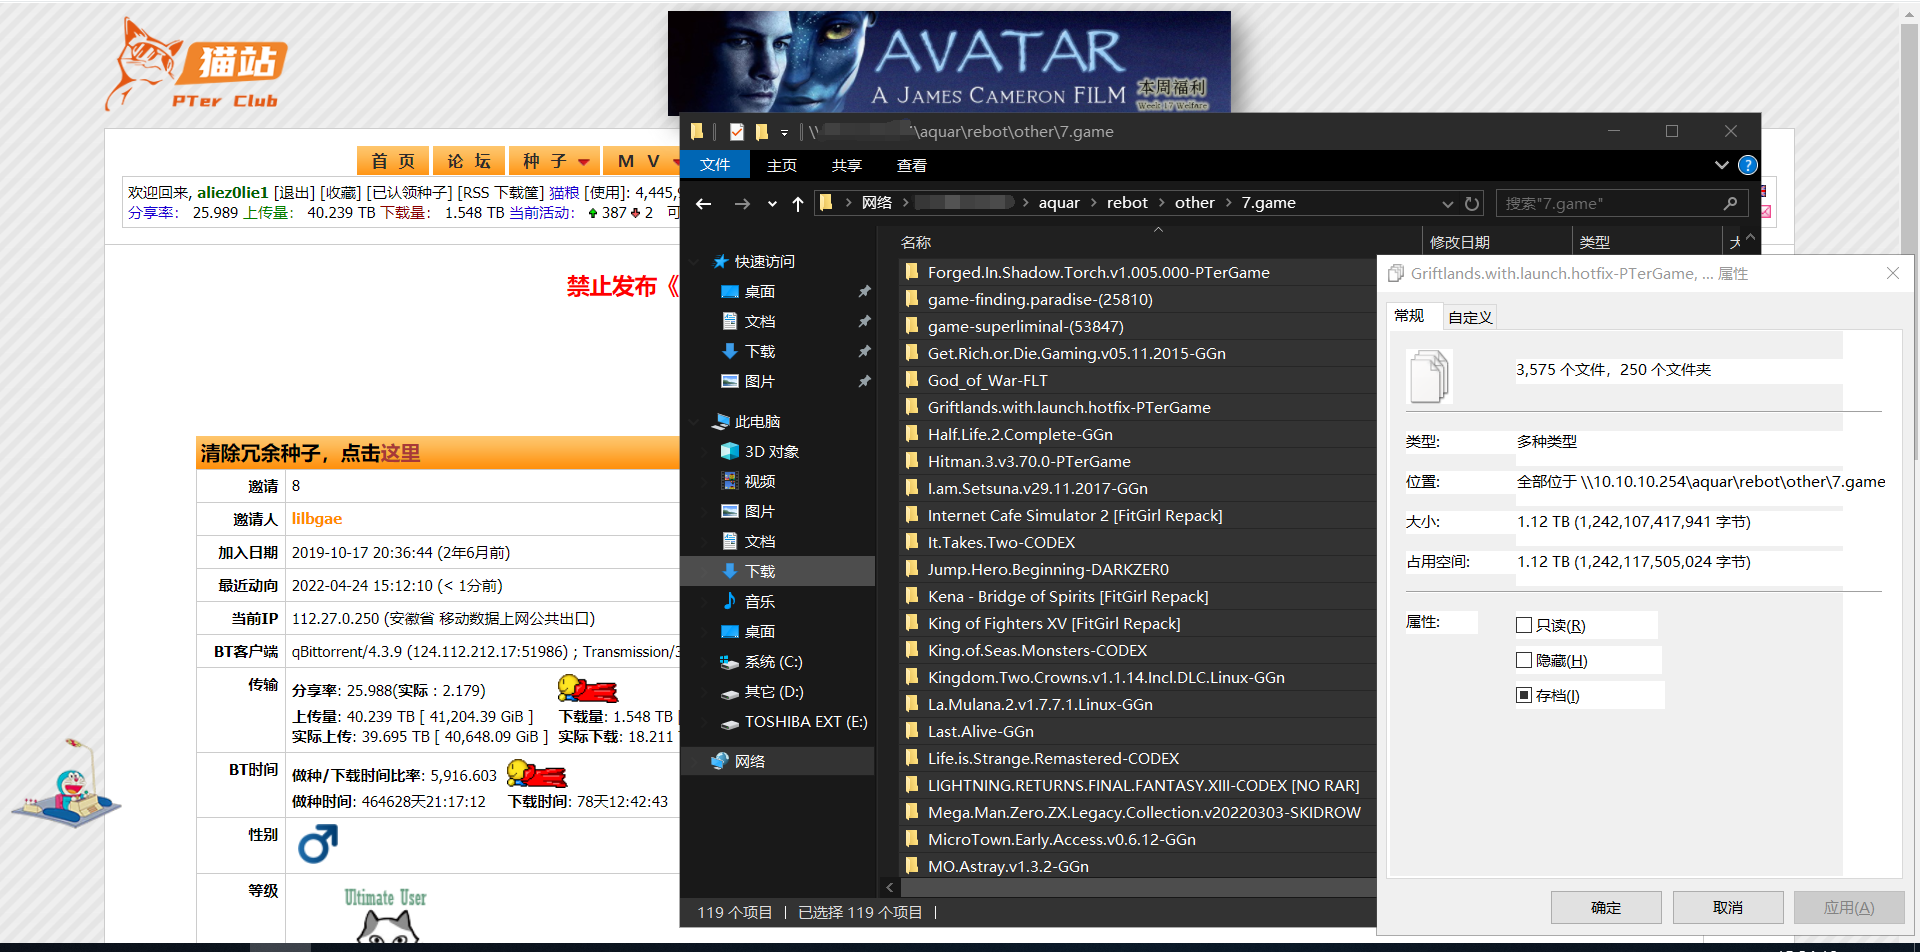Toggle the 存档(I) archive checkbox
Image resolution: width=1920 pixels, height=952 pixels.
1524,695
